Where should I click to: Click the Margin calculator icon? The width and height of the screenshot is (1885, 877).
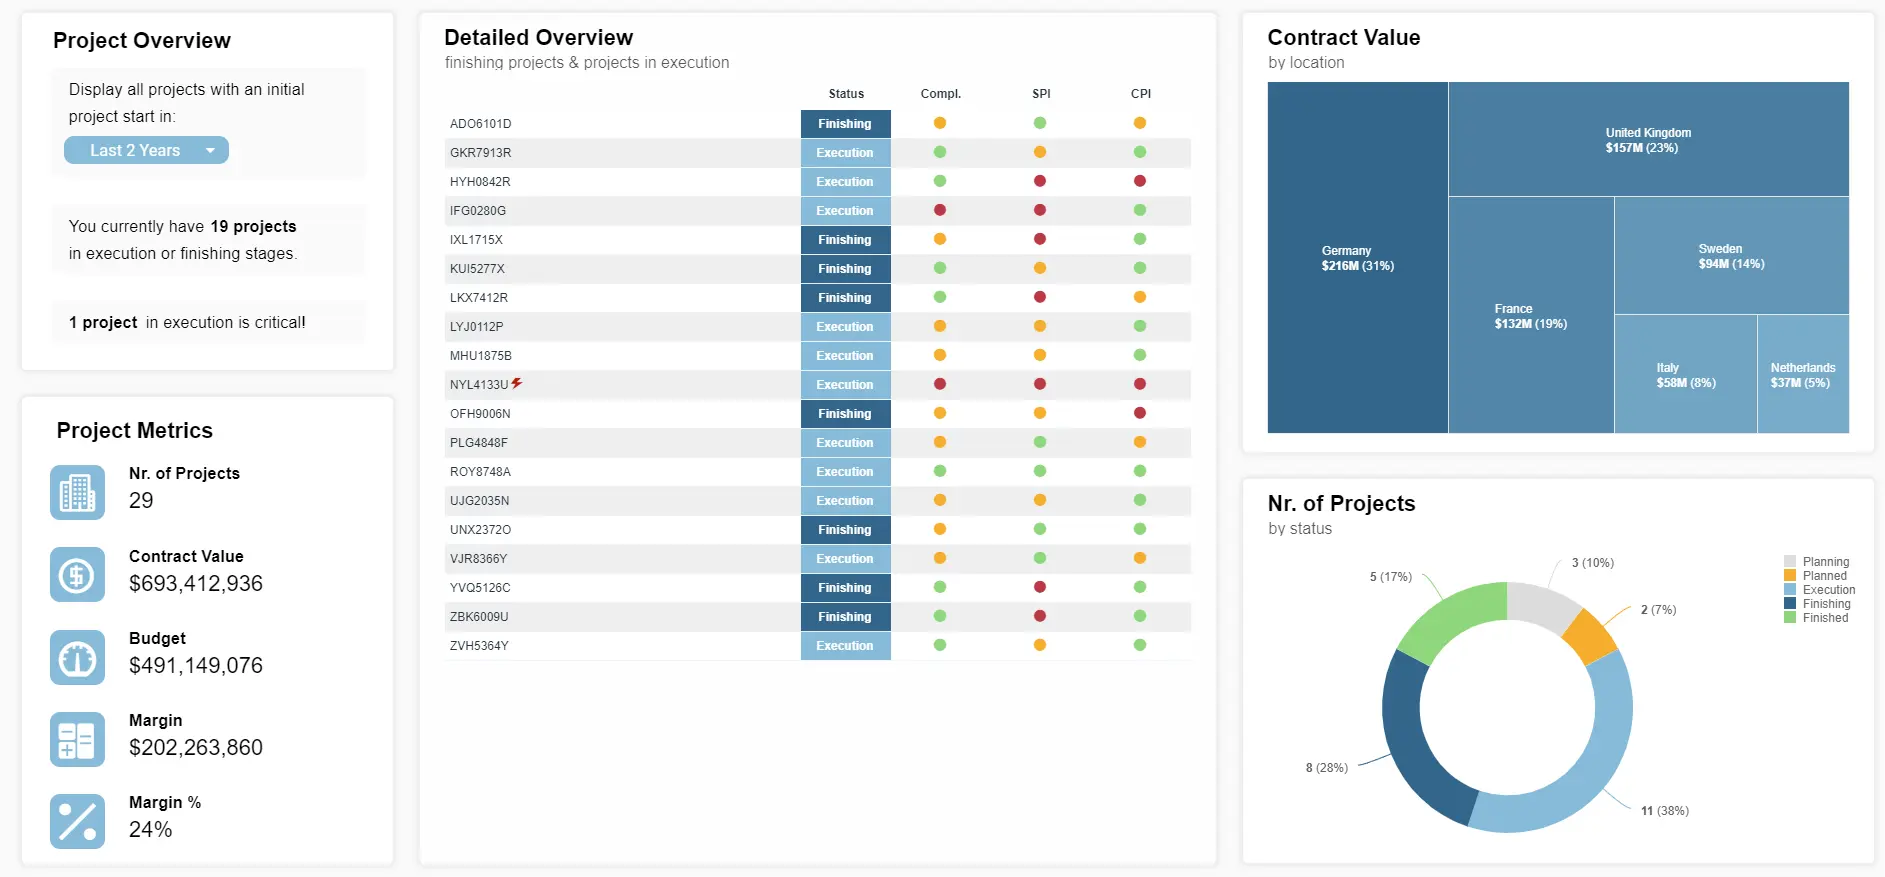coord(77,739)
